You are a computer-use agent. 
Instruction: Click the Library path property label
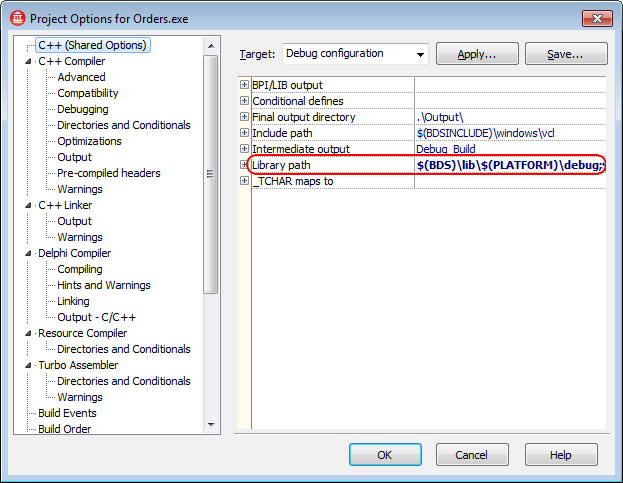(x=281, y=165)
